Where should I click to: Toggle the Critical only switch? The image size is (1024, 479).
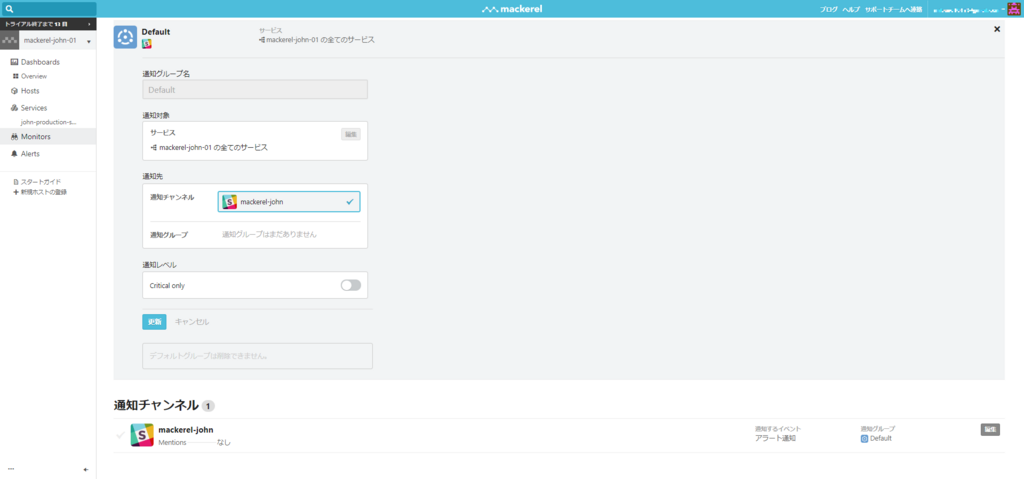pos(351,286)
